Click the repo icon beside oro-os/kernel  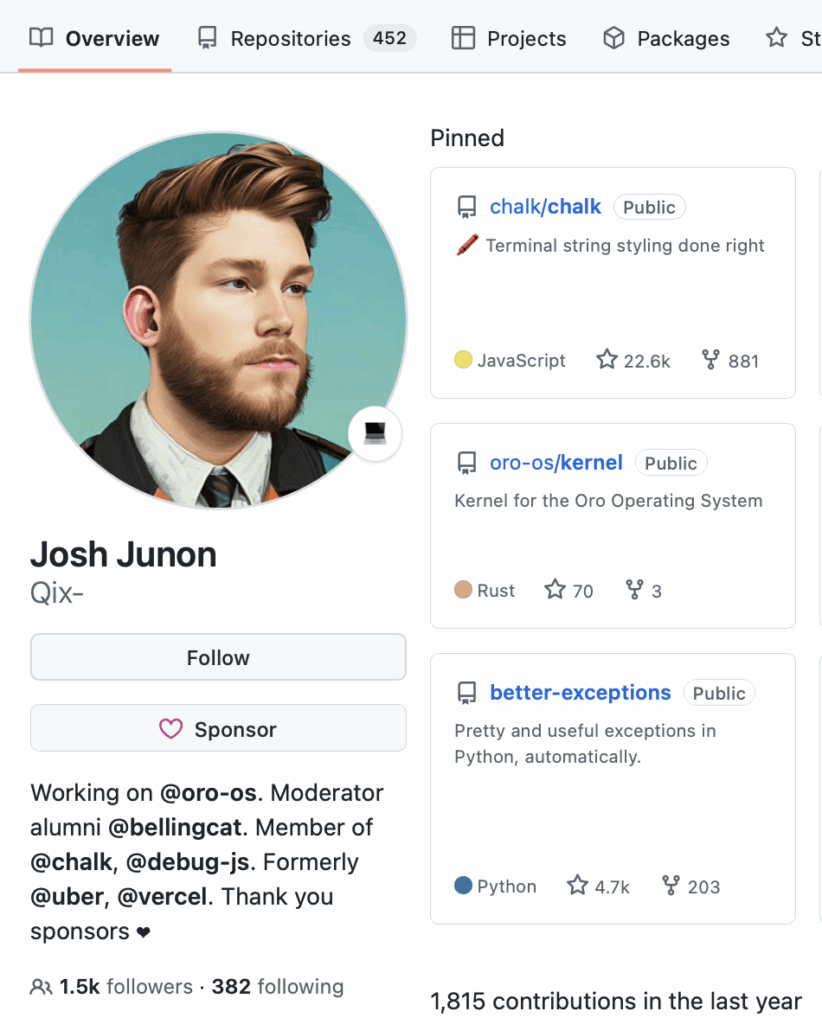coord(467,463)
